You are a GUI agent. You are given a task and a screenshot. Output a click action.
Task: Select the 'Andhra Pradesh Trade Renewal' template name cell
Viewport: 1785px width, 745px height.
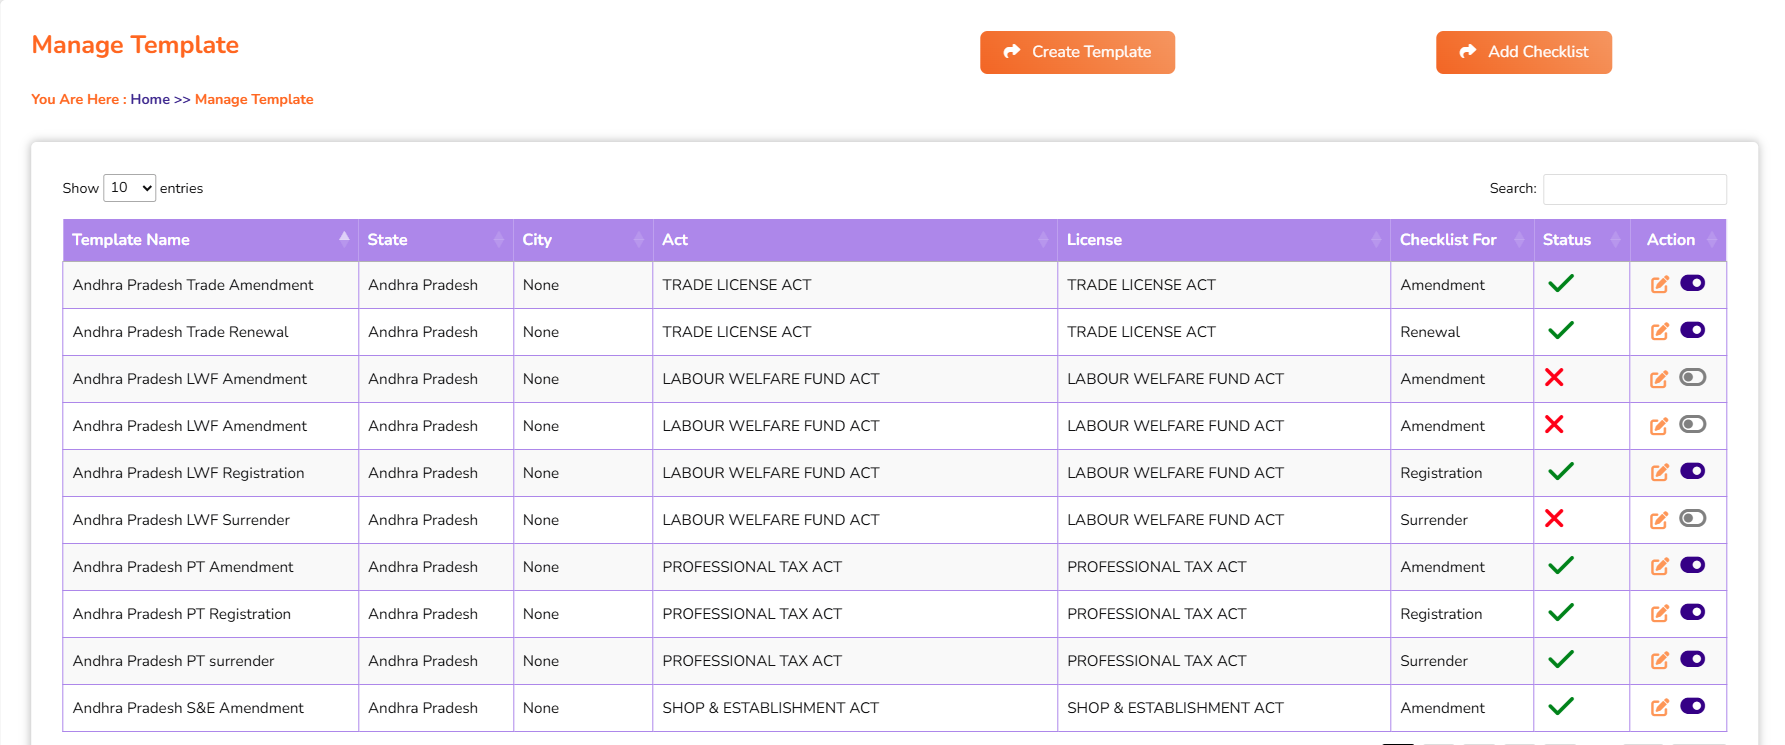point(210,332)
